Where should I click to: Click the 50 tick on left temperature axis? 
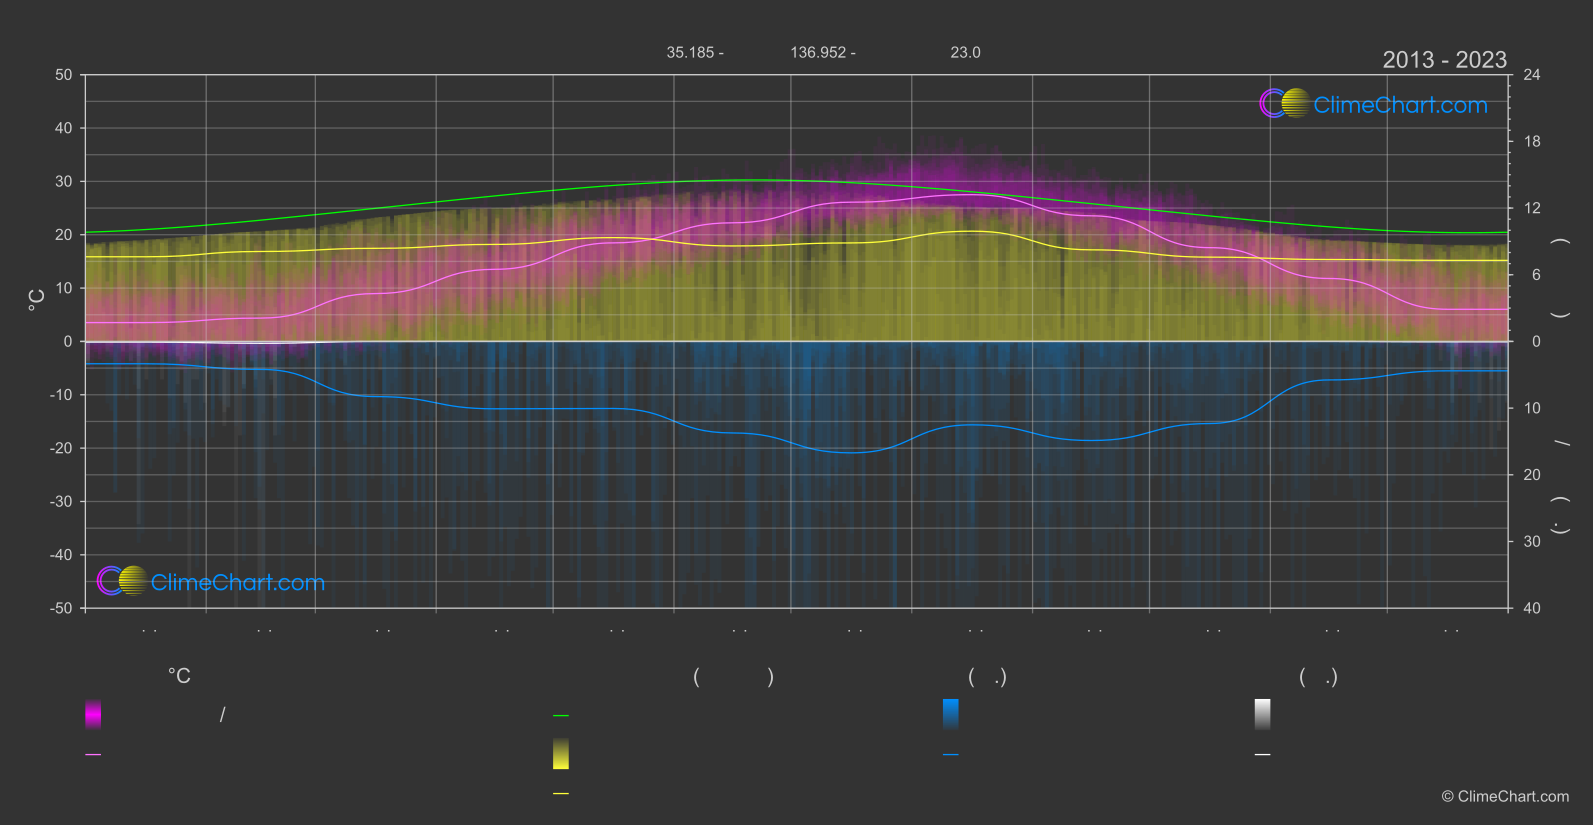pos(64,75)
